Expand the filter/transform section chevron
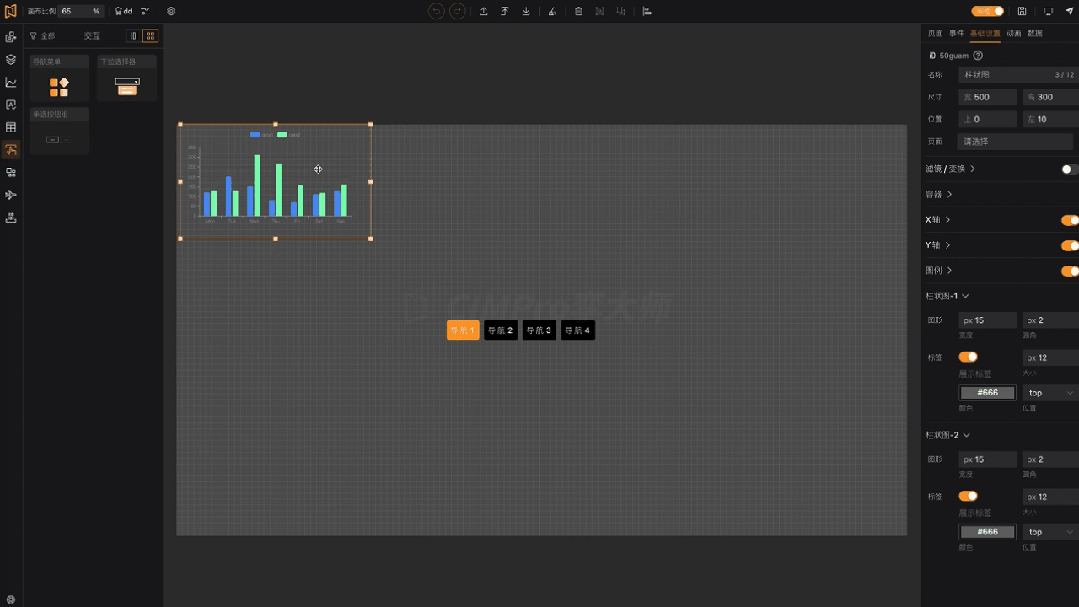The height and width of the screenshot is (607, 1079). click(x=972, y=169)
